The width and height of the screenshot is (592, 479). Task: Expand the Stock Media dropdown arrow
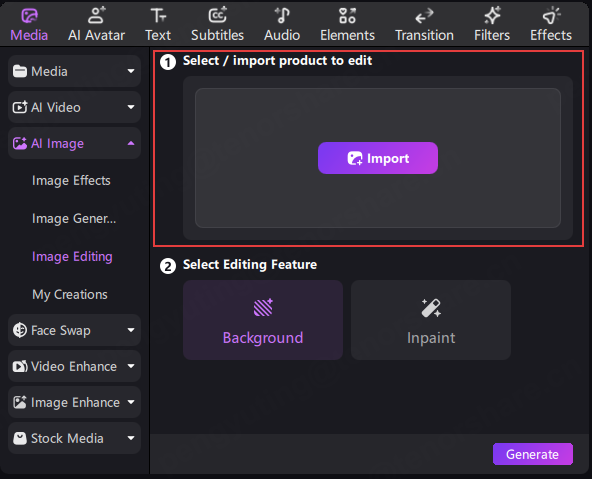(x=131, y=438)
